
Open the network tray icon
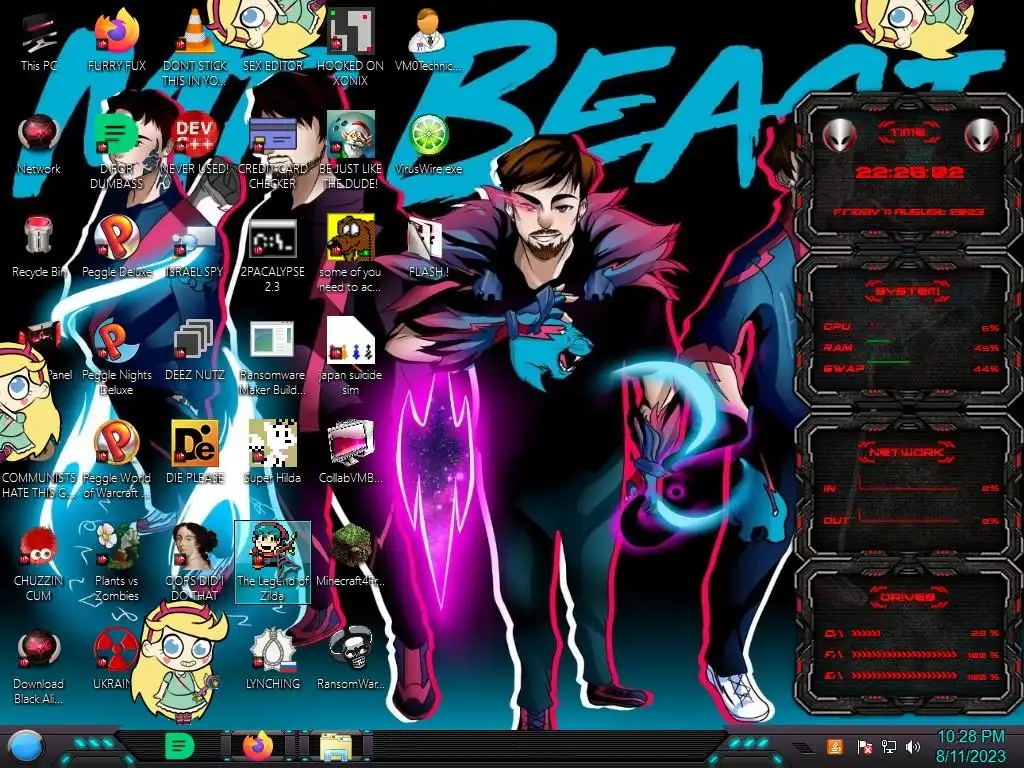pos(889,746)
